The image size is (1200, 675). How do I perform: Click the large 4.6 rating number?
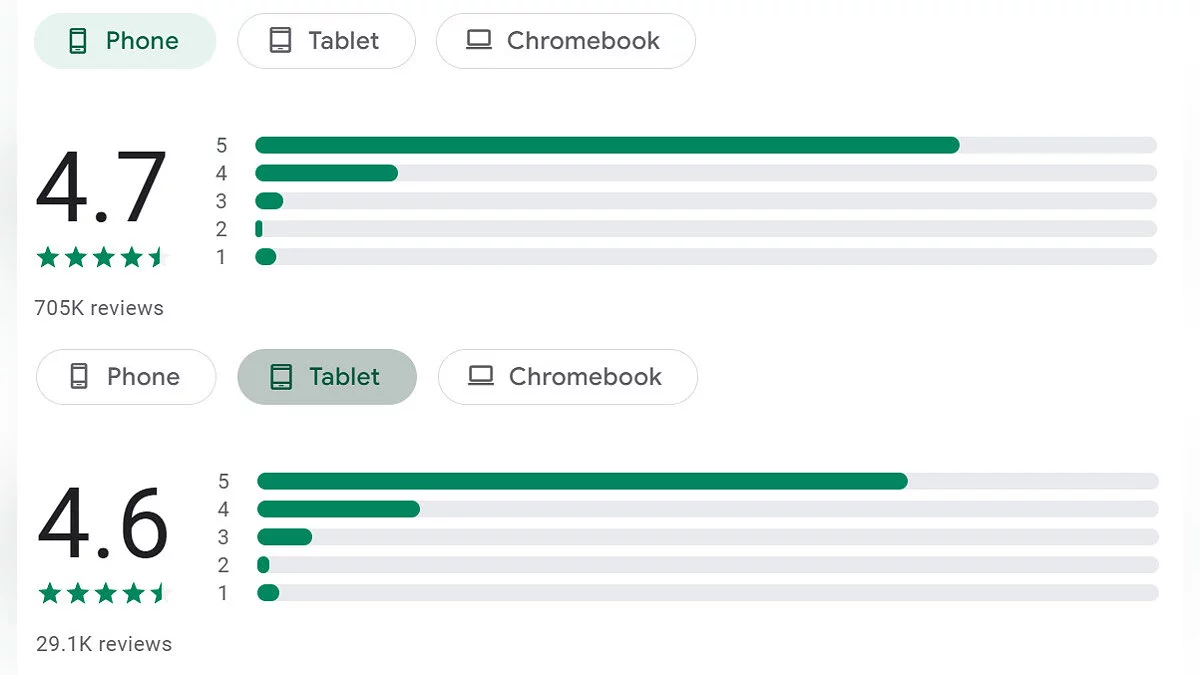click(x=103, y=524)
